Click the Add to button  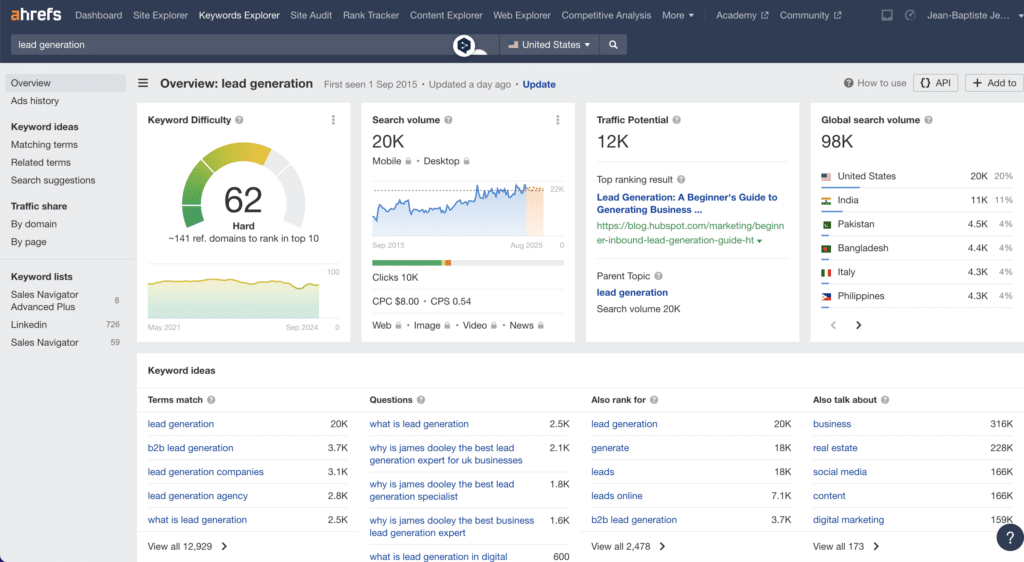(995, 83)
